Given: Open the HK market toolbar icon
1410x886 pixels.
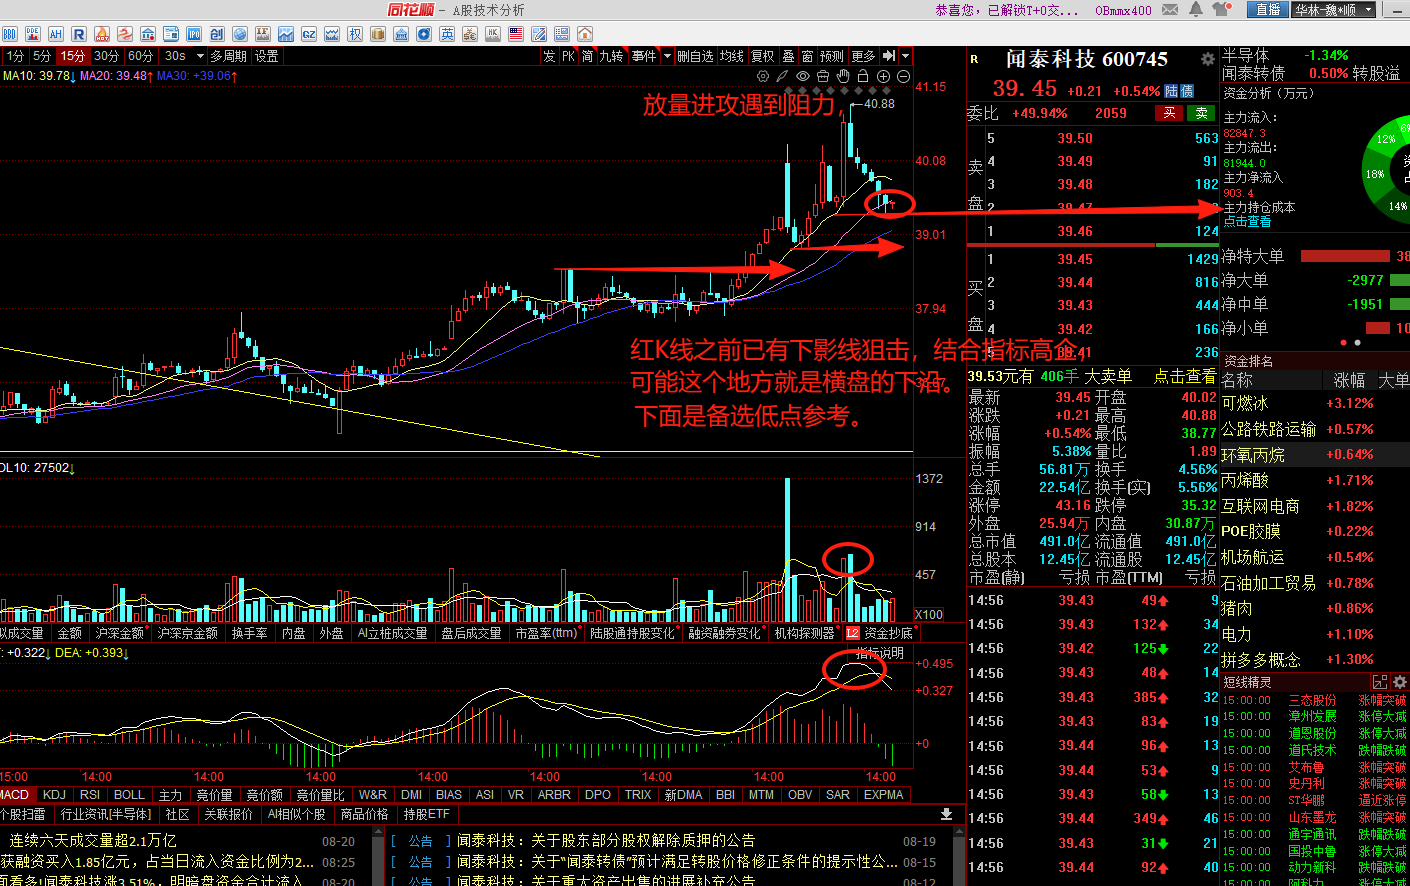Looking at the screenshot, I should coord(493,34).
